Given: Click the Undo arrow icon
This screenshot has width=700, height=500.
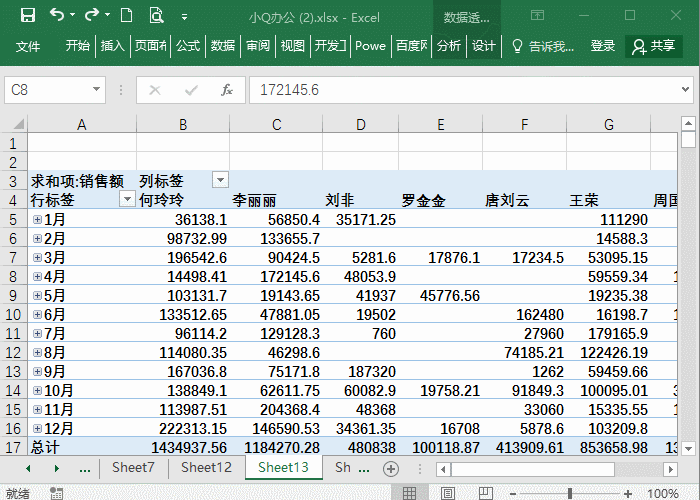Looking at the screenshot, I should pos(57,15).
